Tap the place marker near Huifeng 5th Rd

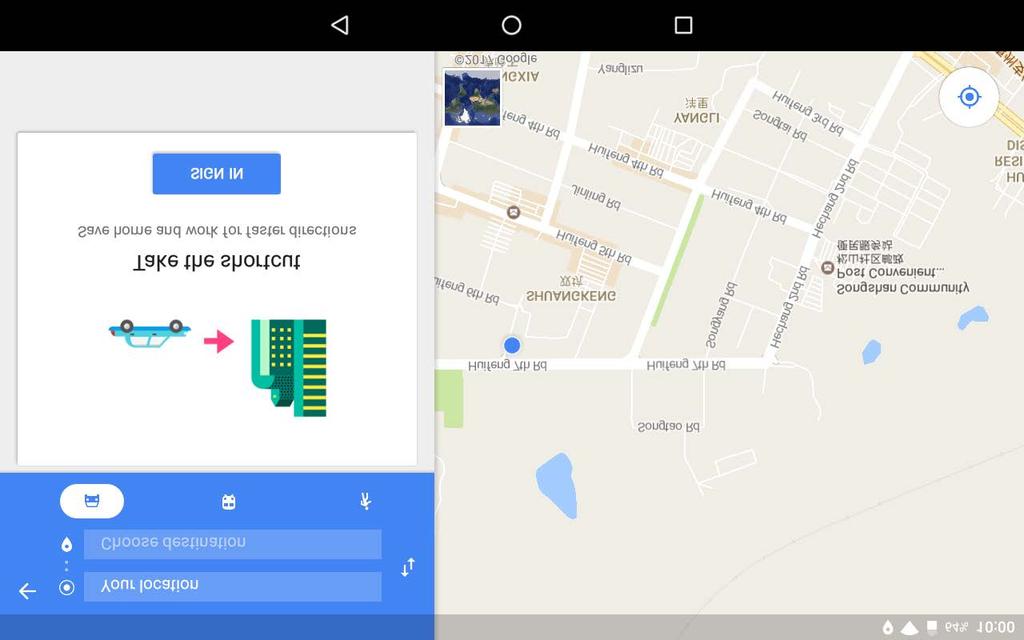click(513, 212)
